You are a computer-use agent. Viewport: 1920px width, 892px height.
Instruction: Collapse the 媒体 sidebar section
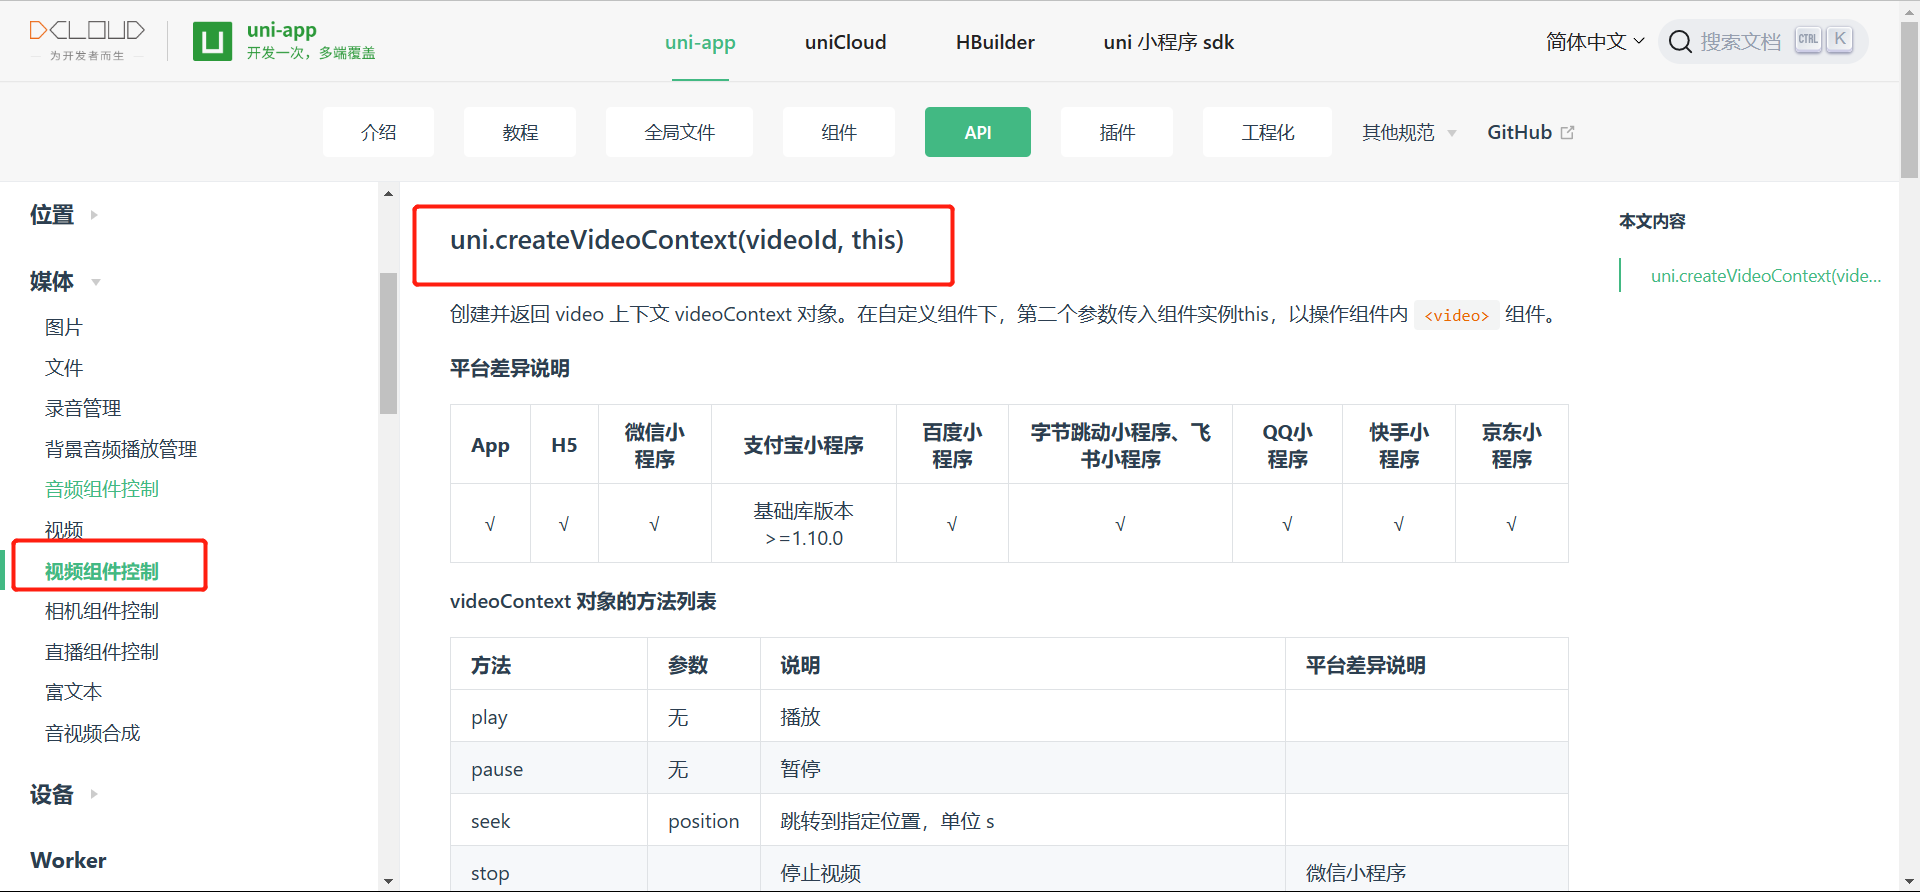pyautogui.click(x=66, y=281)
